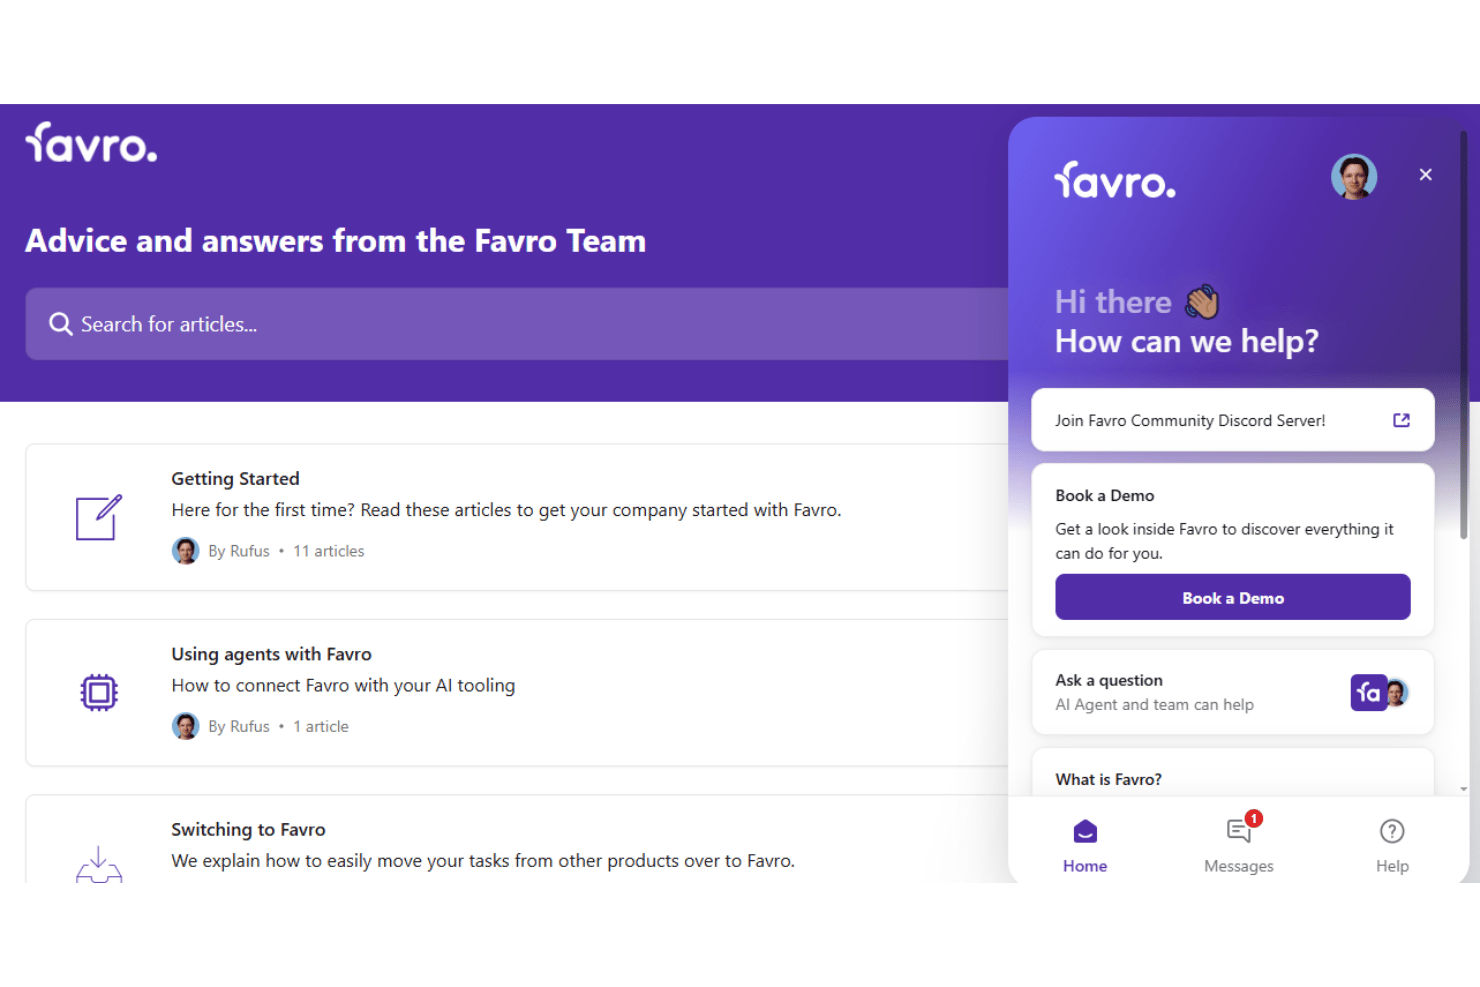Switch to the Help tab
The width and height of the screenshot is (1480, 987).
pyautogui.click(x=1392, y=846)
